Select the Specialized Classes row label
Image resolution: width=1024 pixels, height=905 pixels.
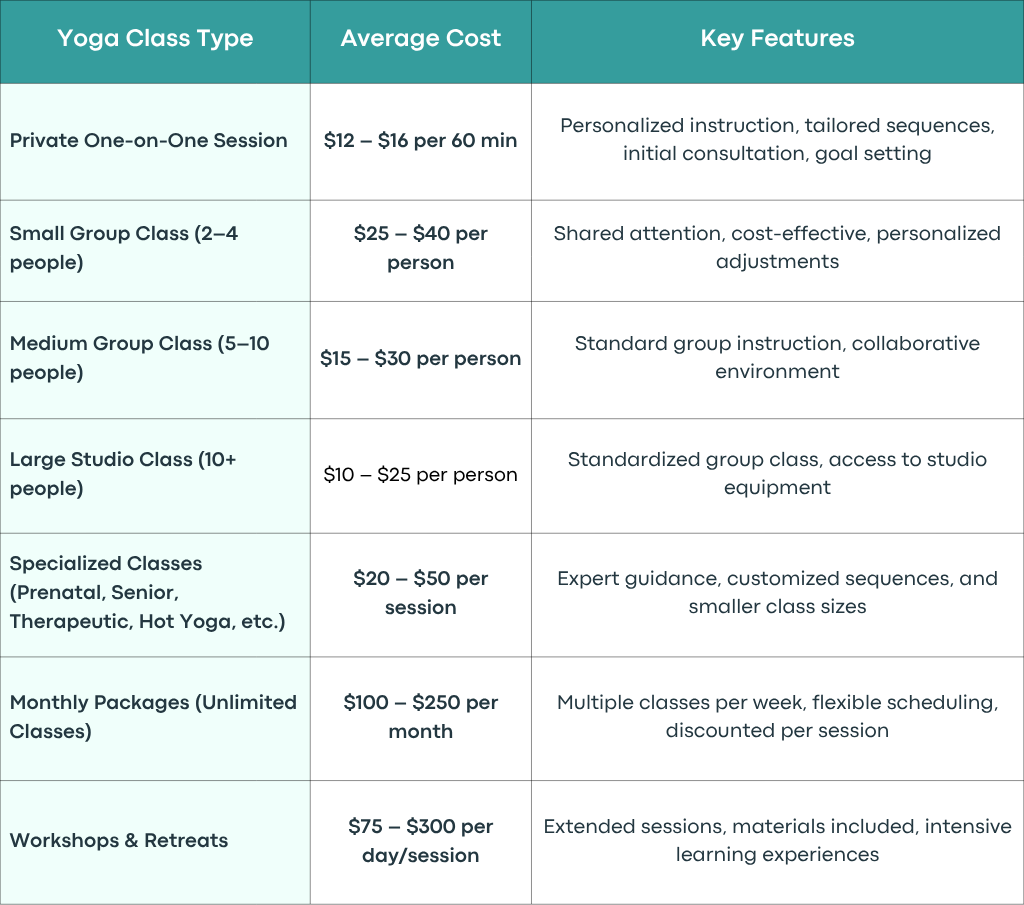148,592
